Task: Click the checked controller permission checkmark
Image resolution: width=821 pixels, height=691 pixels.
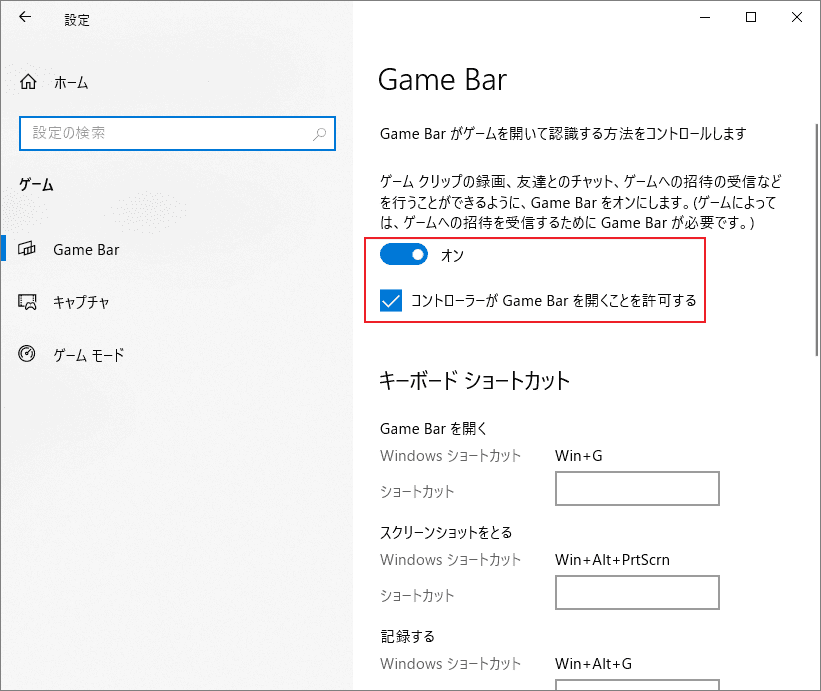Action: pyautogui.click(x=391, y=300)
